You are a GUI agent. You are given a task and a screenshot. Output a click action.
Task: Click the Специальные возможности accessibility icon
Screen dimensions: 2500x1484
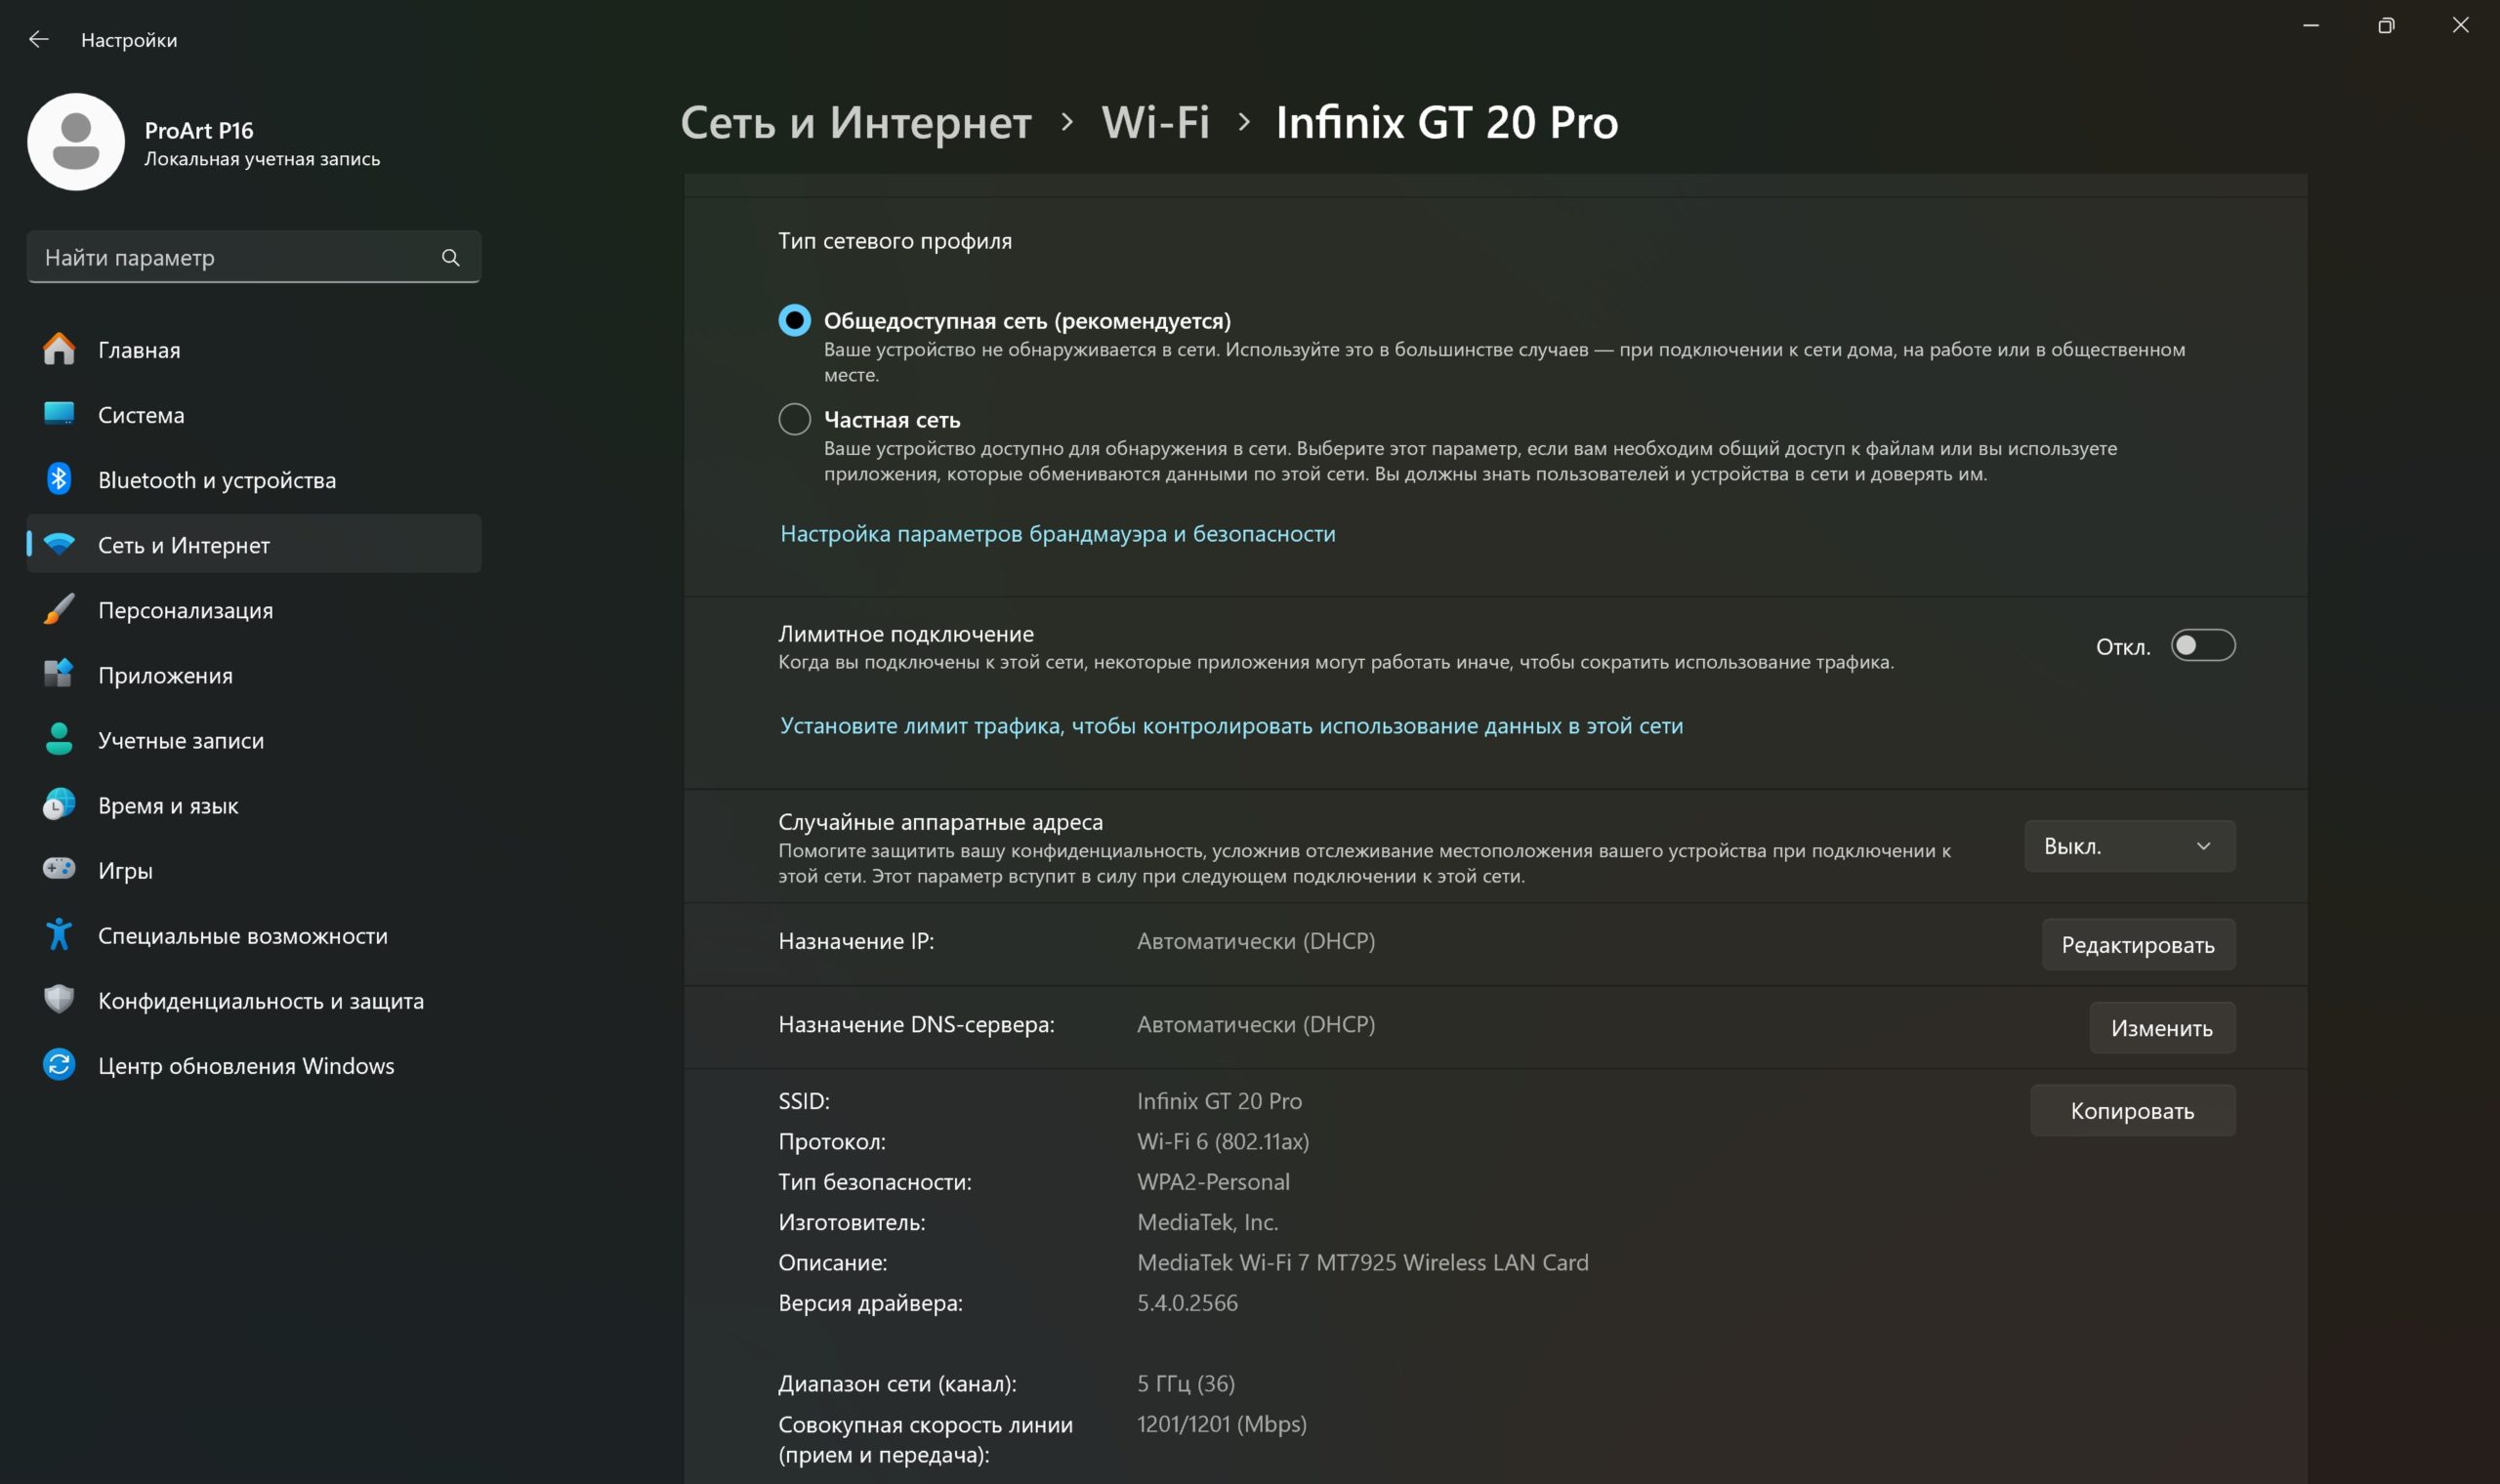coord(59,934)
